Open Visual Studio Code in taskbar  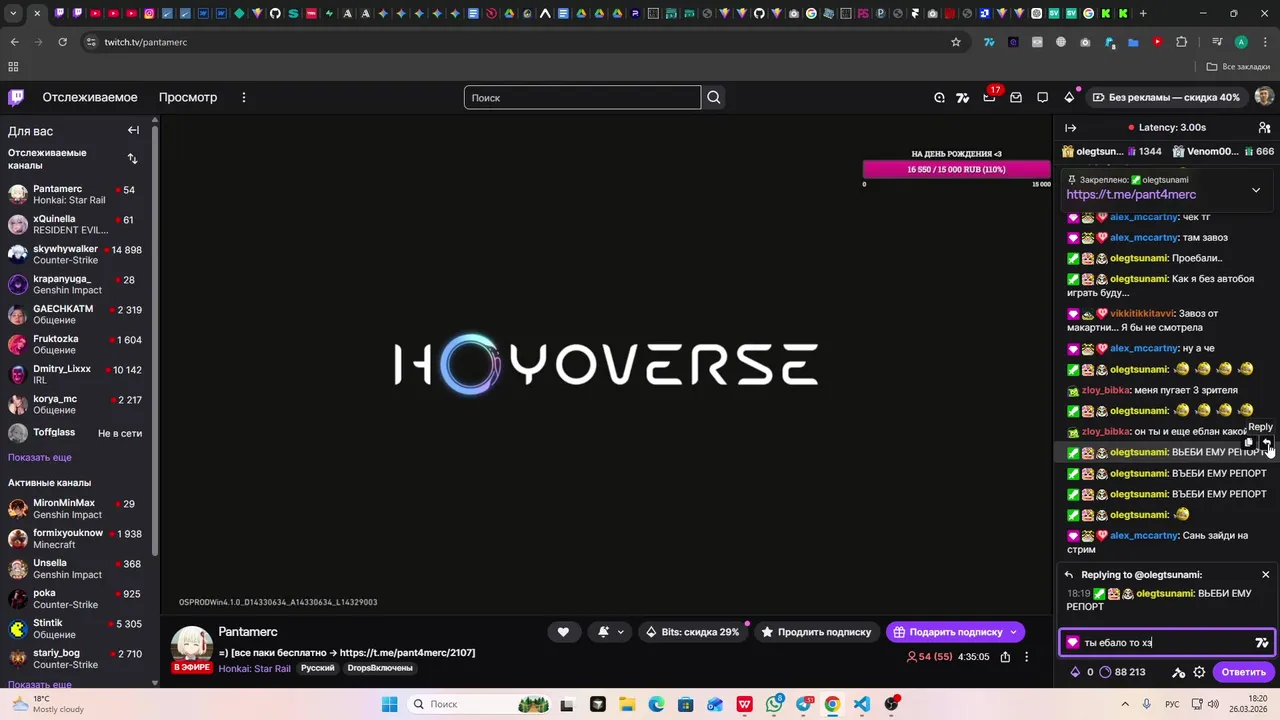pos(861,704)
